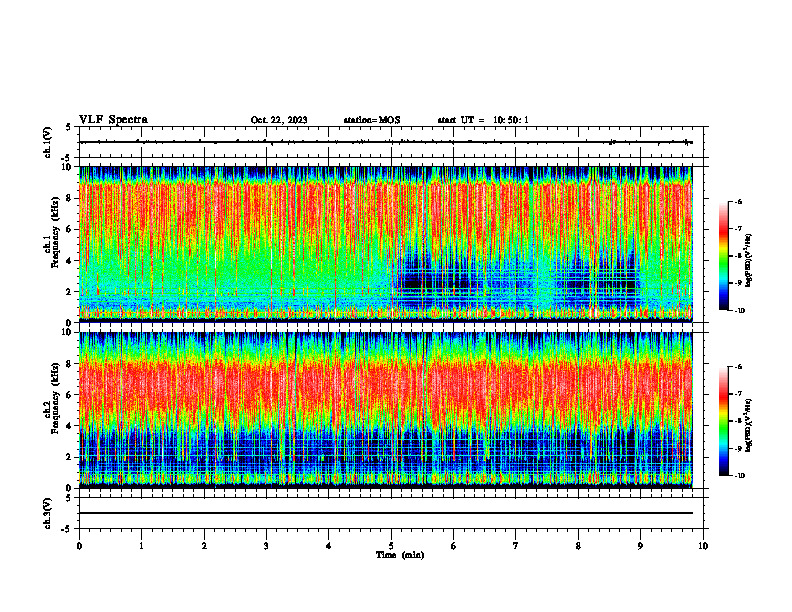The width and height of the screenshot is (792, 612).
Task: Click the "-6" tick on ch.1 color bar
Action: (739, 201)
